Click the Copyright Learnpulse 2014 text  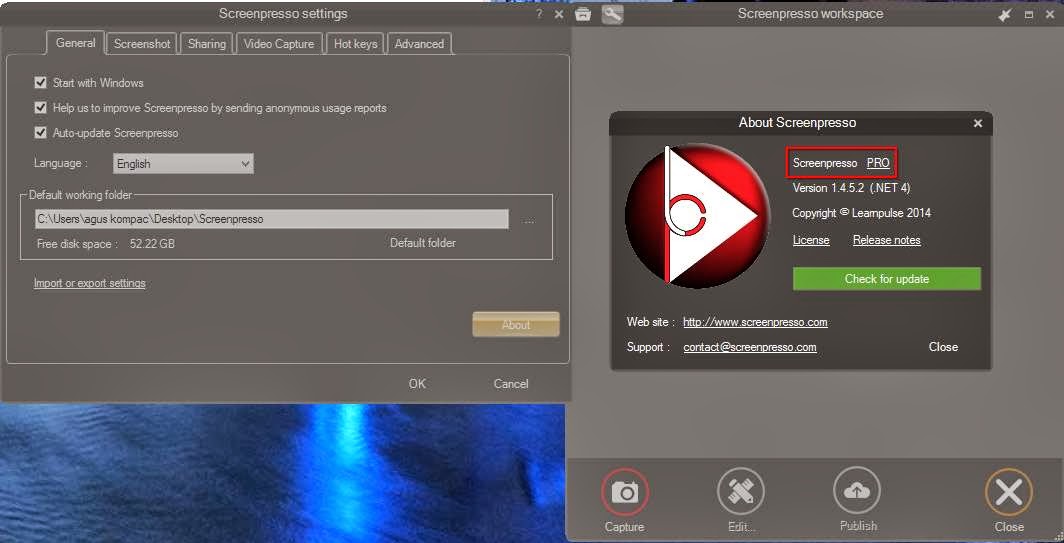click(x=861, y=213)
